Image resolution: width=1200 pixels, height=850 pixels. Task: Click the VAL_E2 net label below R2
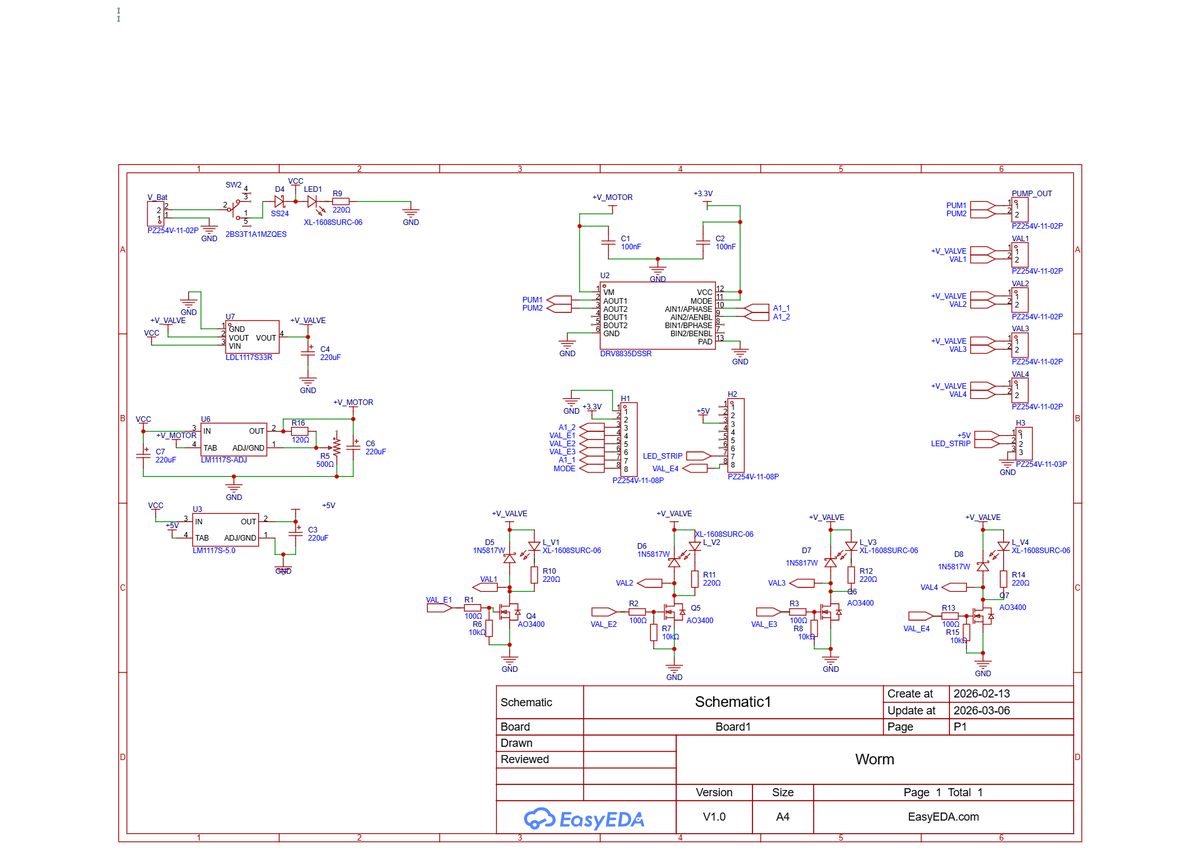pos(604,623)
